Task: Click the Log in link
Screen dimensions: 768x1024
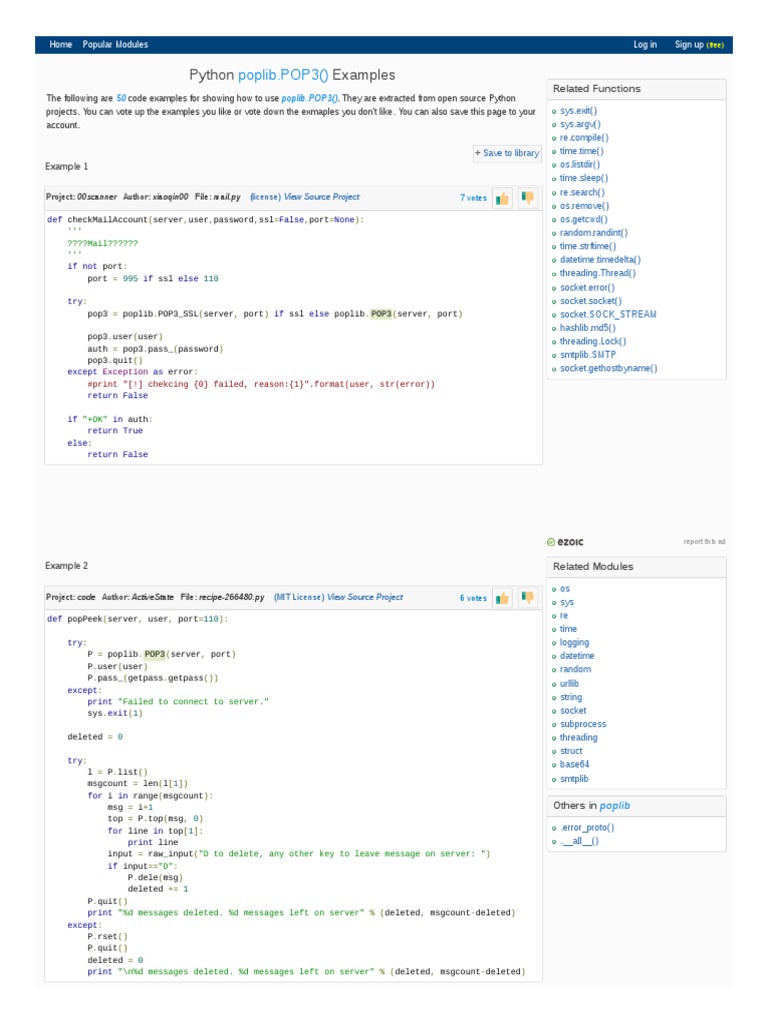Action: (x=645, y=45)
